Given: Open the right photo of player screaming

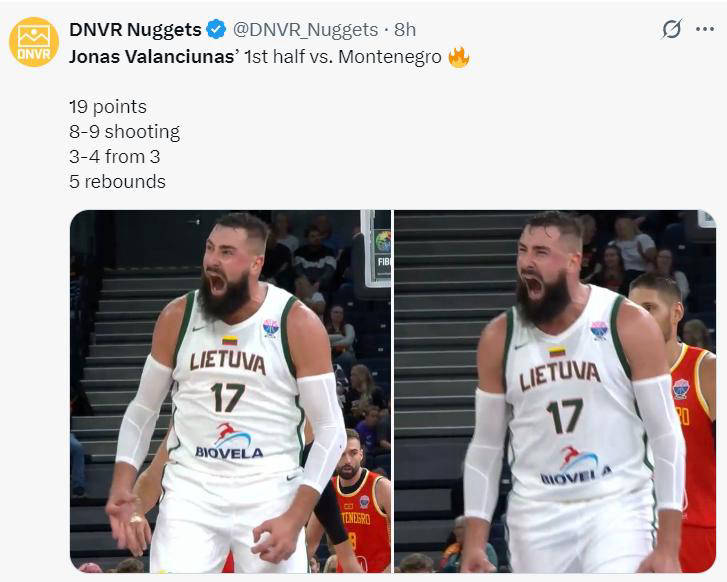Looking at the screenshot, I should [555, 391].
